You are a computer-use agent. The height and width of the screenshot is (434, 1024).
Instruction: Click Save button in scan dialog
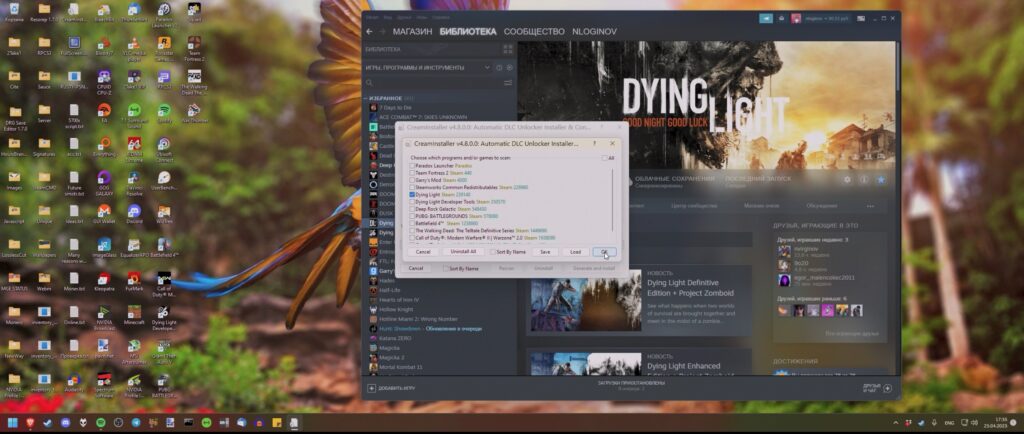point(545,252)
